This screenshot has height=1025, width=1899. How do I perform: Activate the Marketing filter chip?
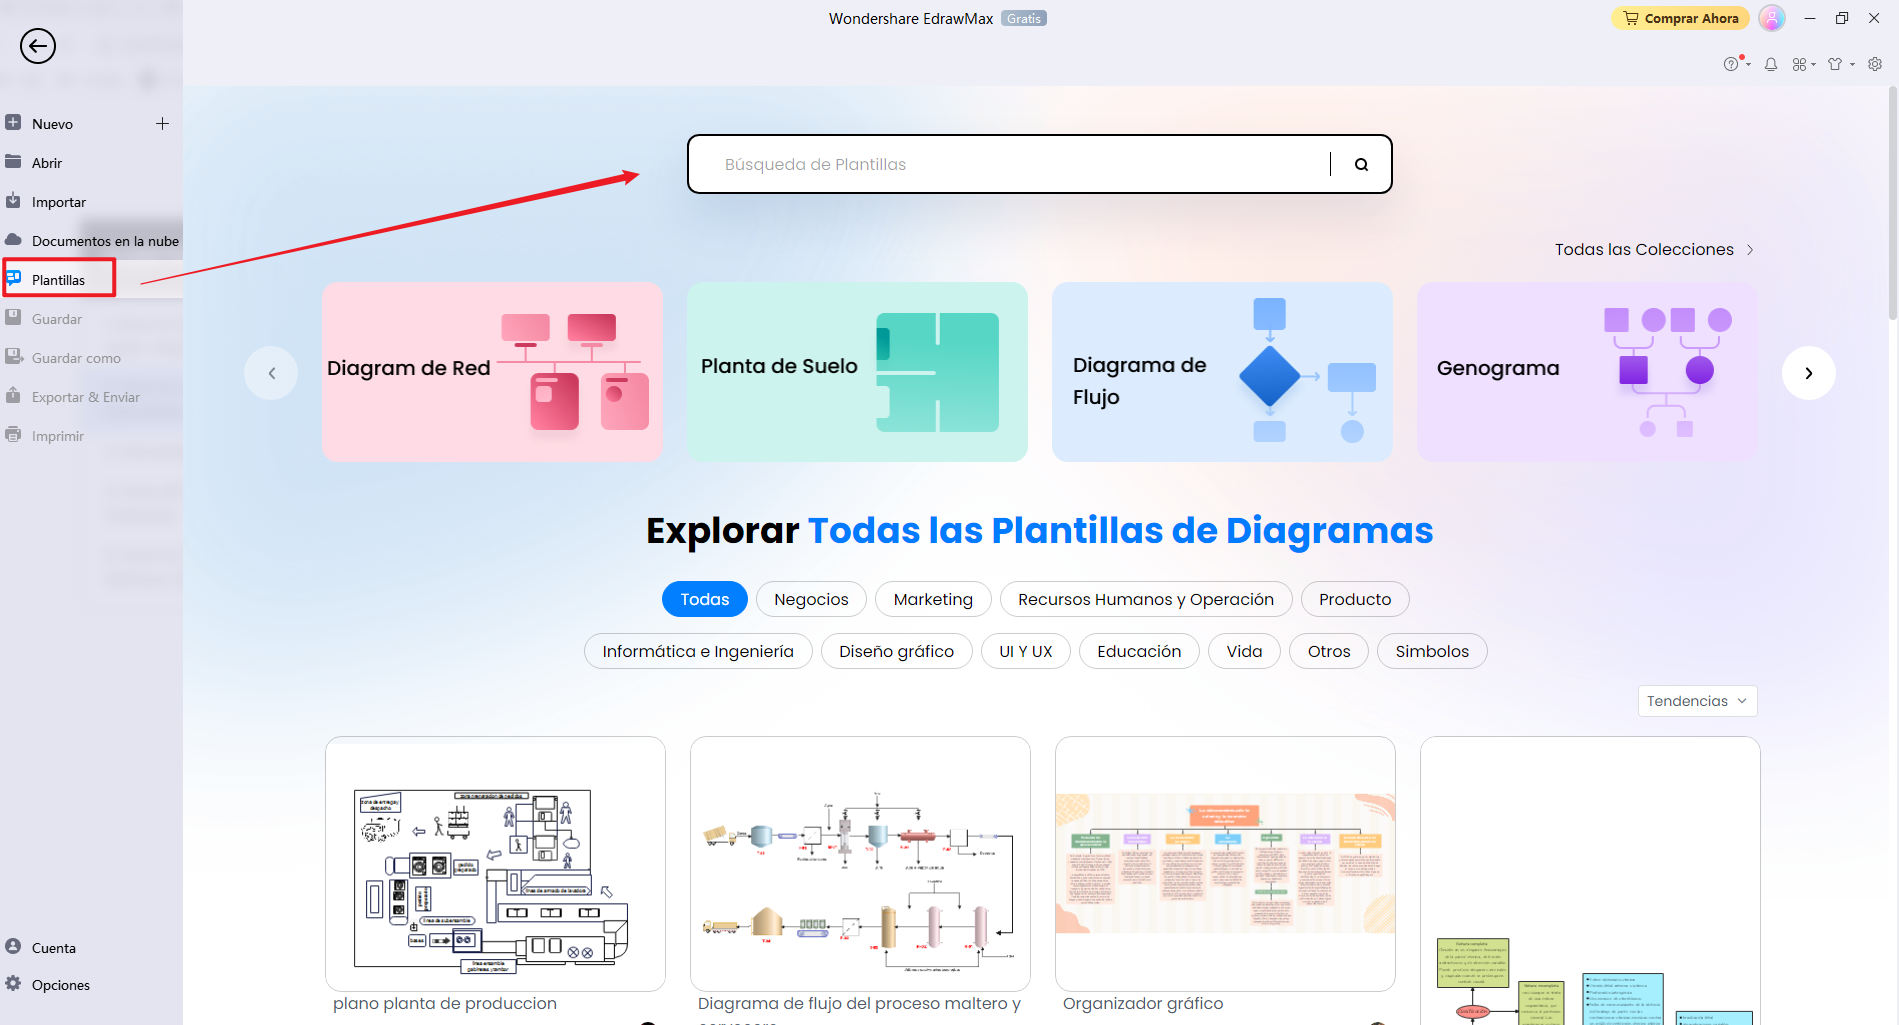point(932,599)
